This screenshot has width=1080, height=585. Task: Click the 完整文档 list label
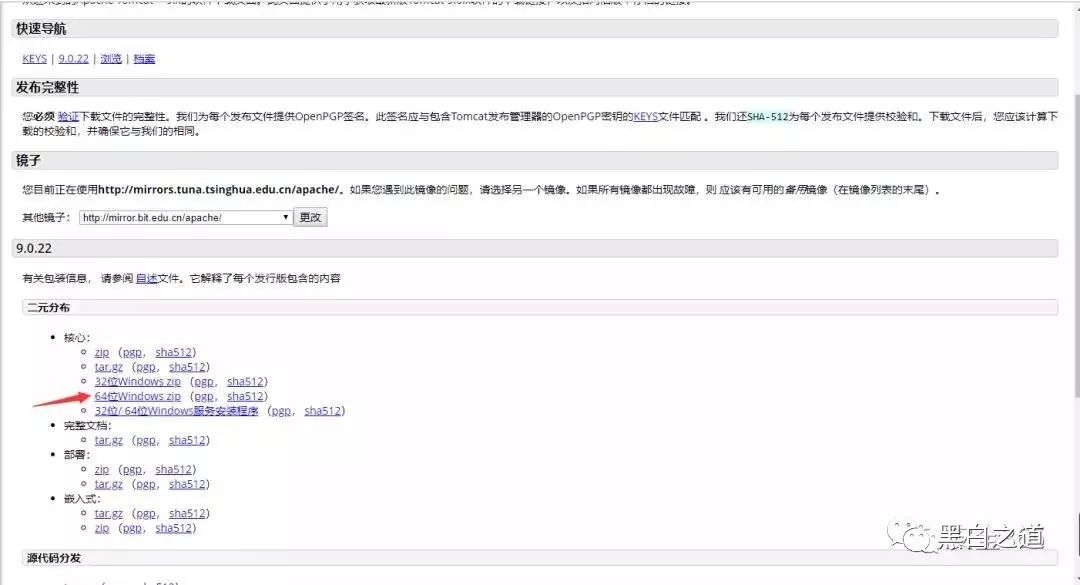[x=87, y=425]
